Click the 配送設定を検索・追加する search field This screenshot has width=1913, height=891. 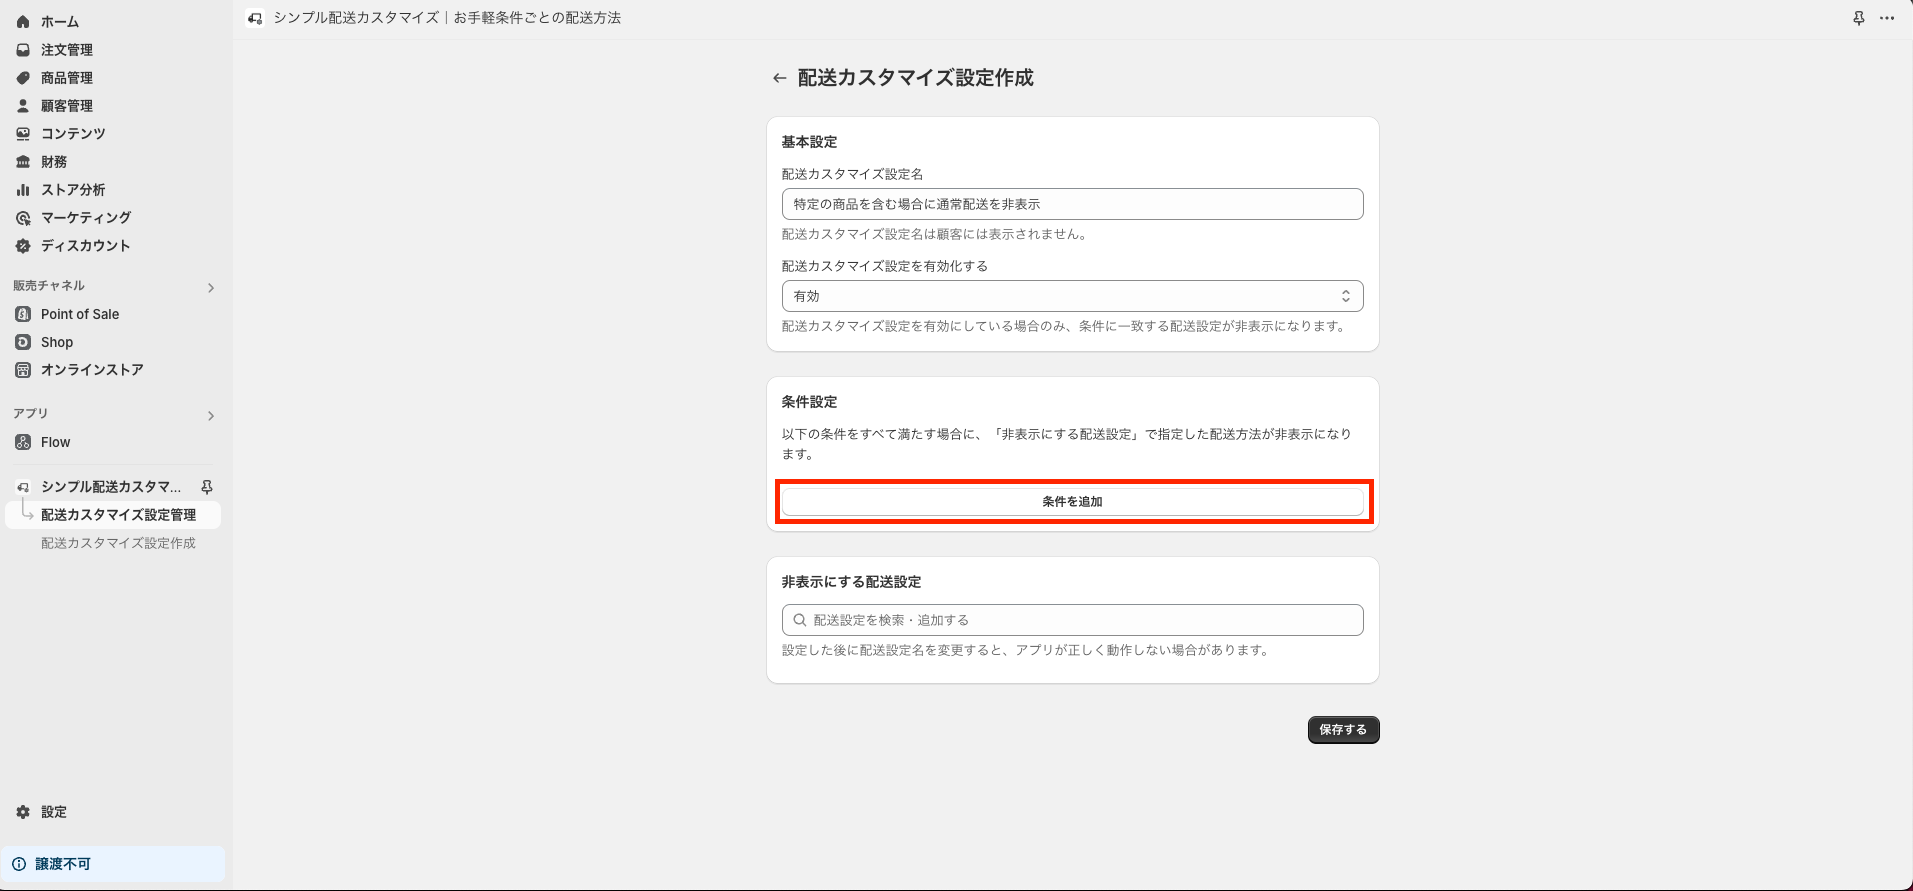pos(1073,620)
